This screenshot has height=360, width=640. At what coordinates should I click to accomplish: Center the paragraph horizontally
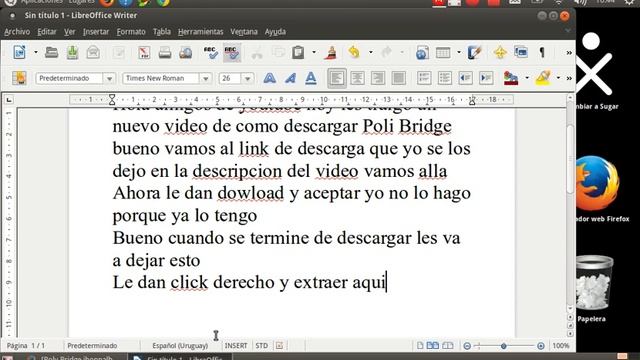click(358, 78)
